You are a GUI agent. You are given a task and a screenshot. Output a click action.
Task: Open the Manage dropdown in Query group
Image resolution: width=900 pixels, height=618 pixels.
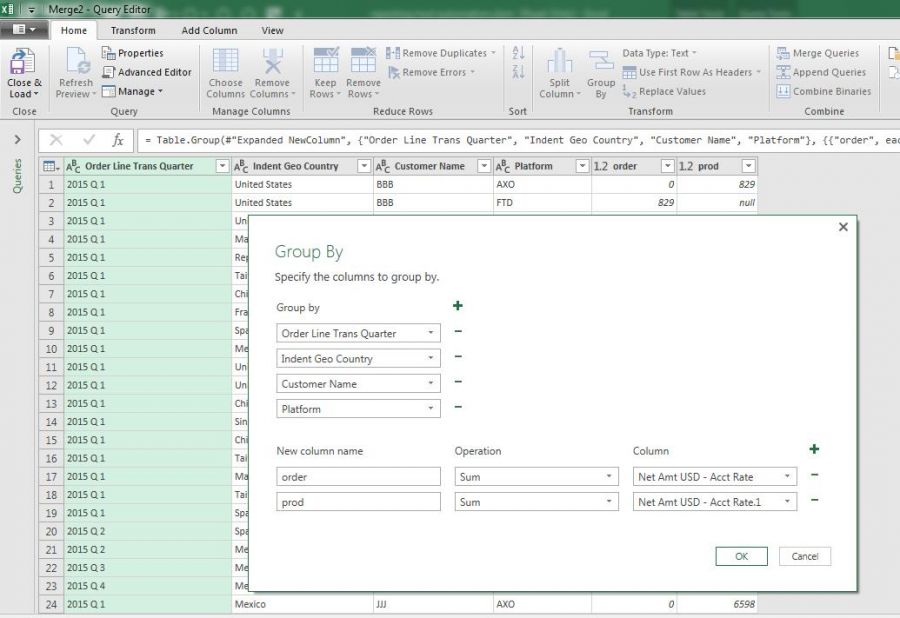133,91
